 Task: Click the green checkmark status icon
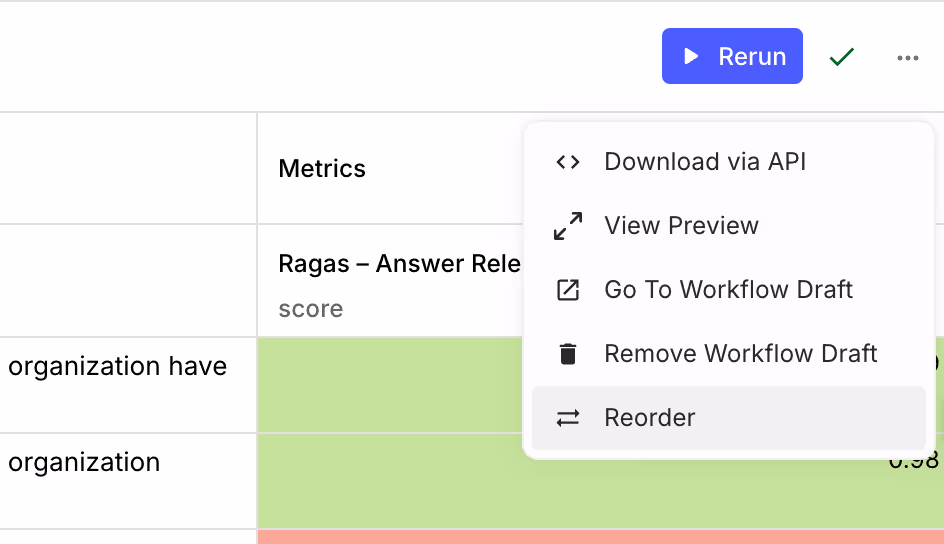[842, 57]
